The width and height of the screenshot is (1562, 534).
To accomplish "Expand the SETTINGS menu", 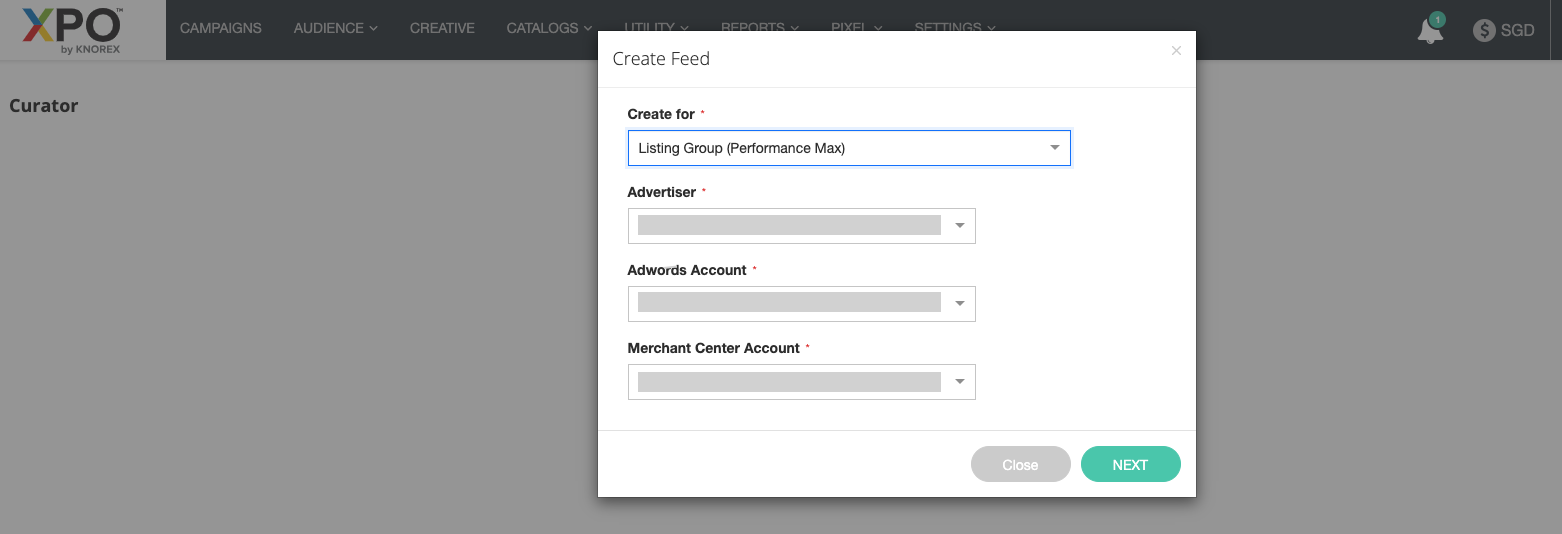I will click(x=954, y=26).
